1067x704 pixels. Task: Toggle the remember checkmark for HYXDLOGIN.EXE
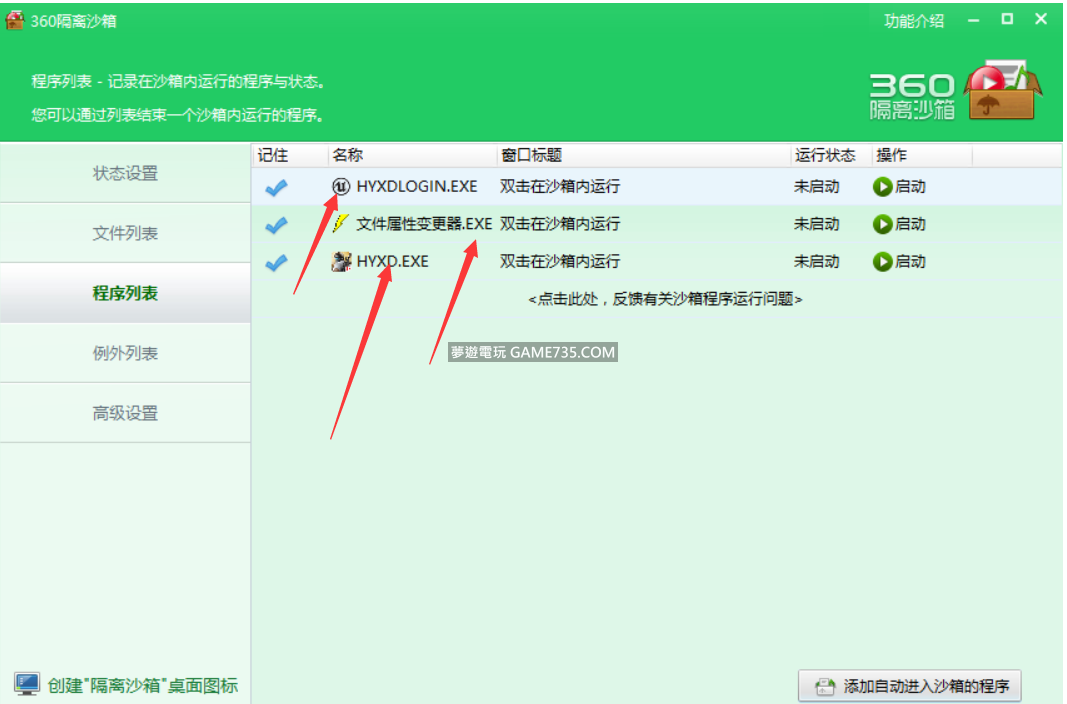click(x=277, y=187)
